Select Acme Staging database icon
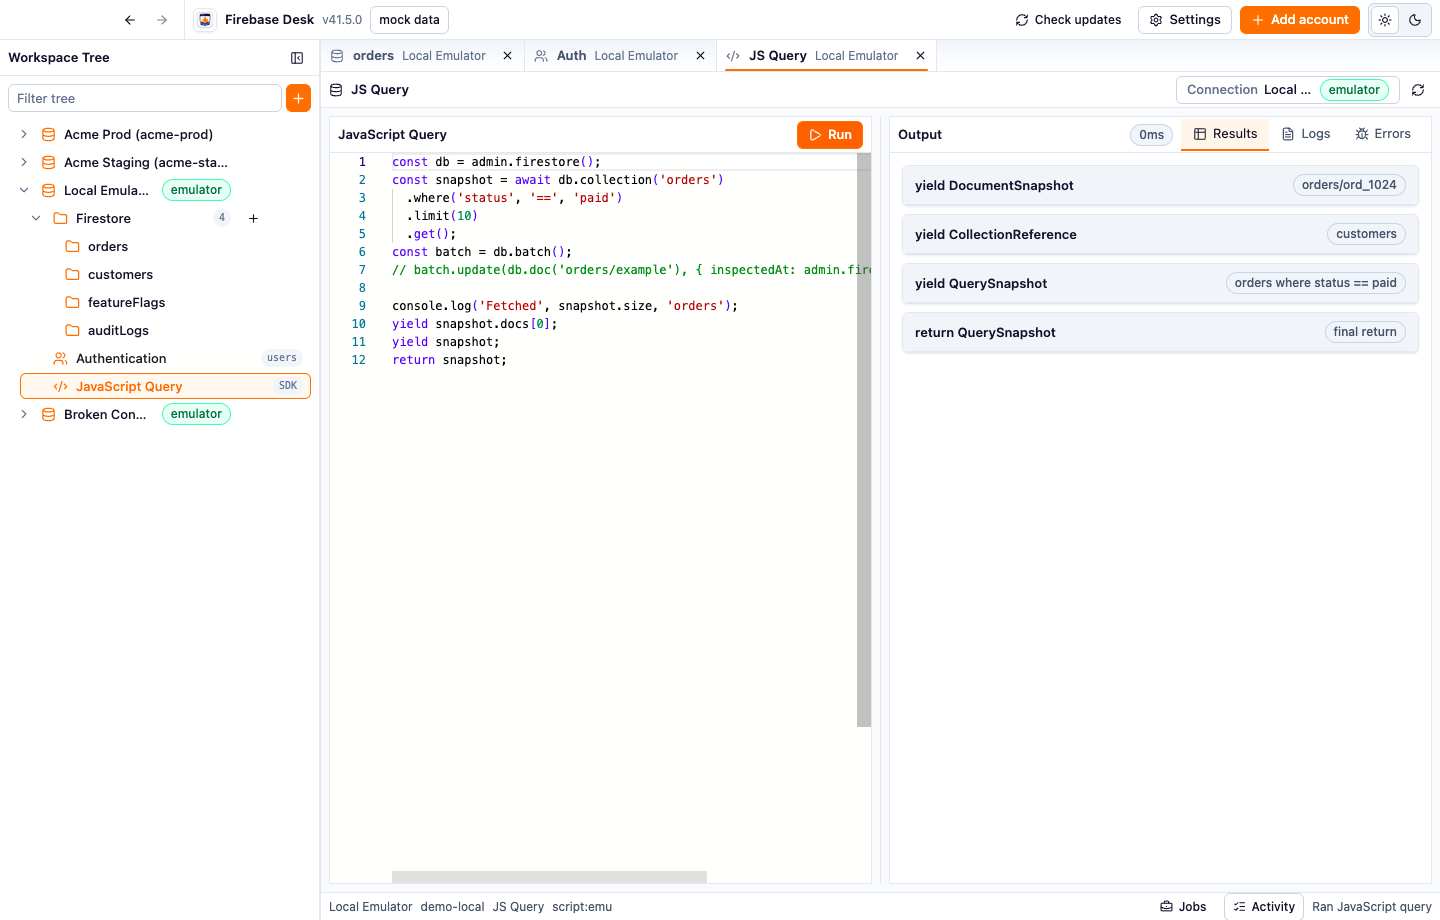This screenshot has width=1440, height=920. (48, 162)
